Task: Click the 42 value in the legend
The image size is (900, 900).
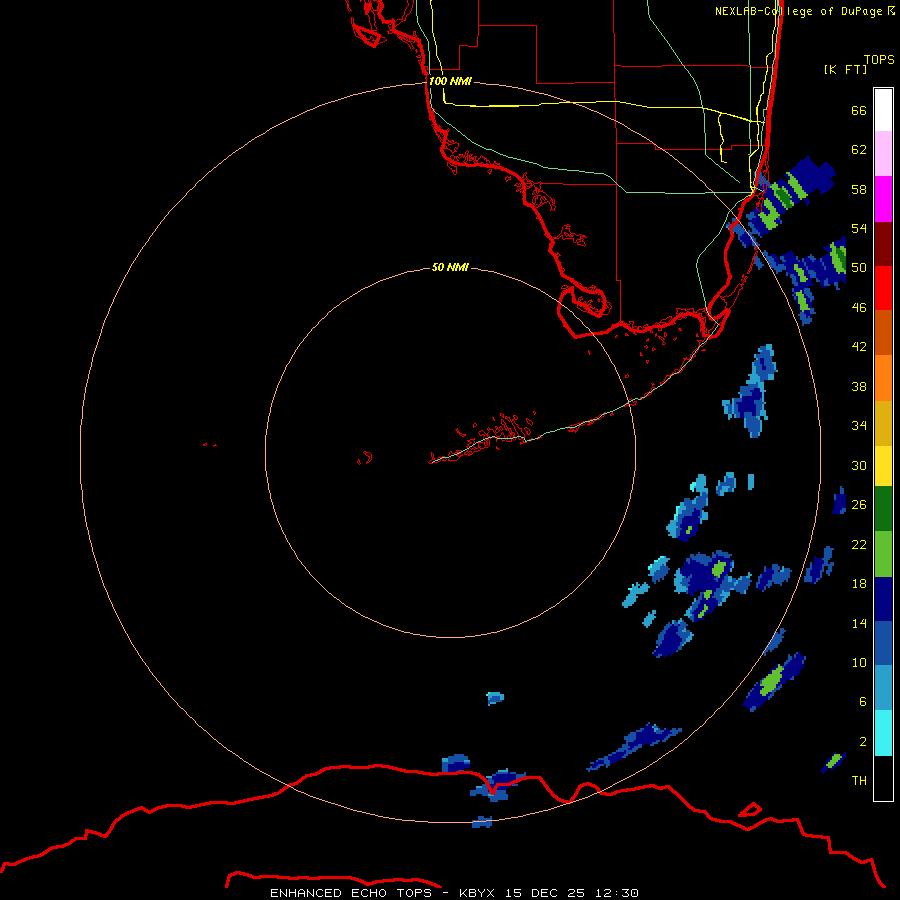Action: point(859,346)
